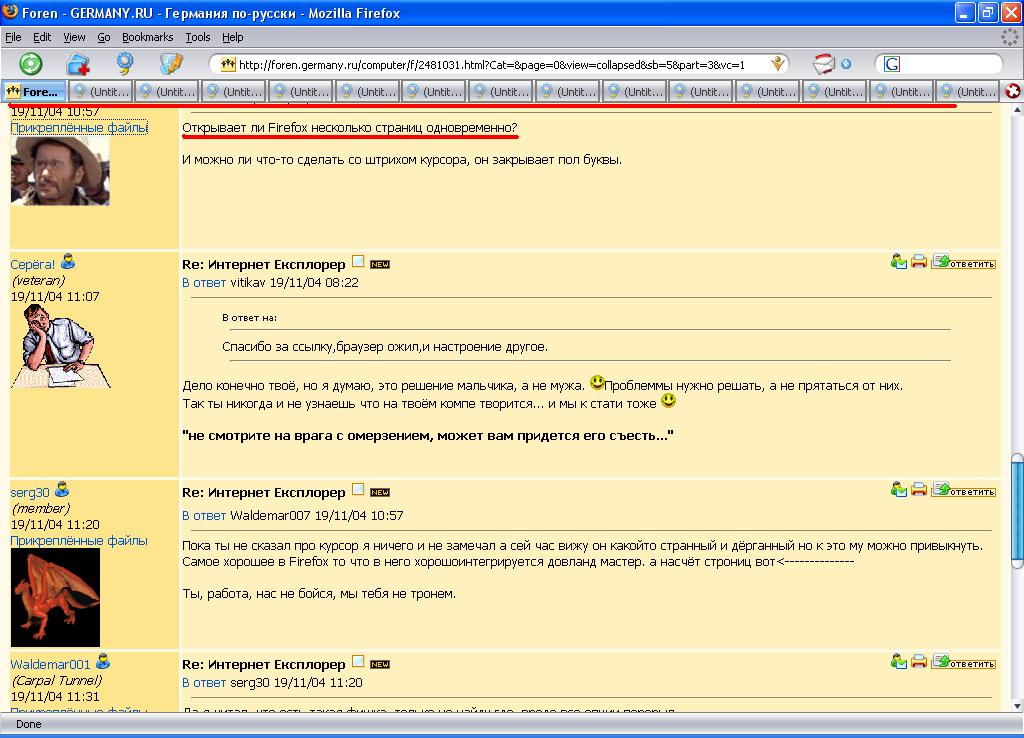Click the printer icon in serg30's post
The height and width of the screenshot is (738, 1024).
[x=919, y=489]
